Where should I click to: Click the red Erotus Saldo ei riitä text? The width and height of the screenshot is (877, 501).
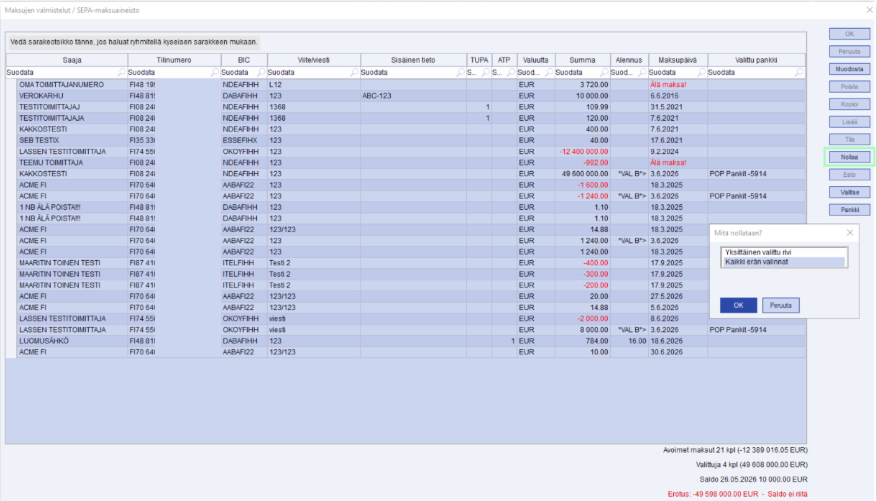coord(737,494)
